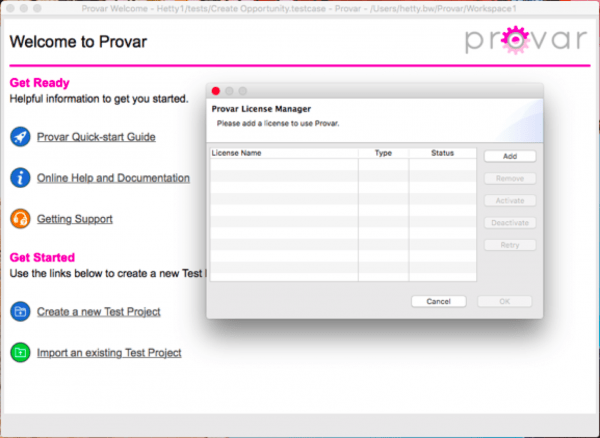Click Create a new Test Project link

[x=99, y=312]
